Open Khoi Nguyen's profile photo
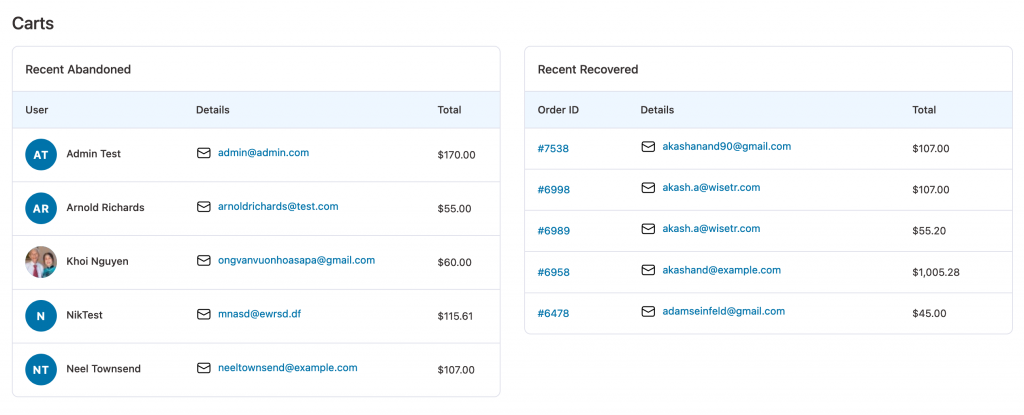The image size is (1024, 415). click(x=40, y=262)
